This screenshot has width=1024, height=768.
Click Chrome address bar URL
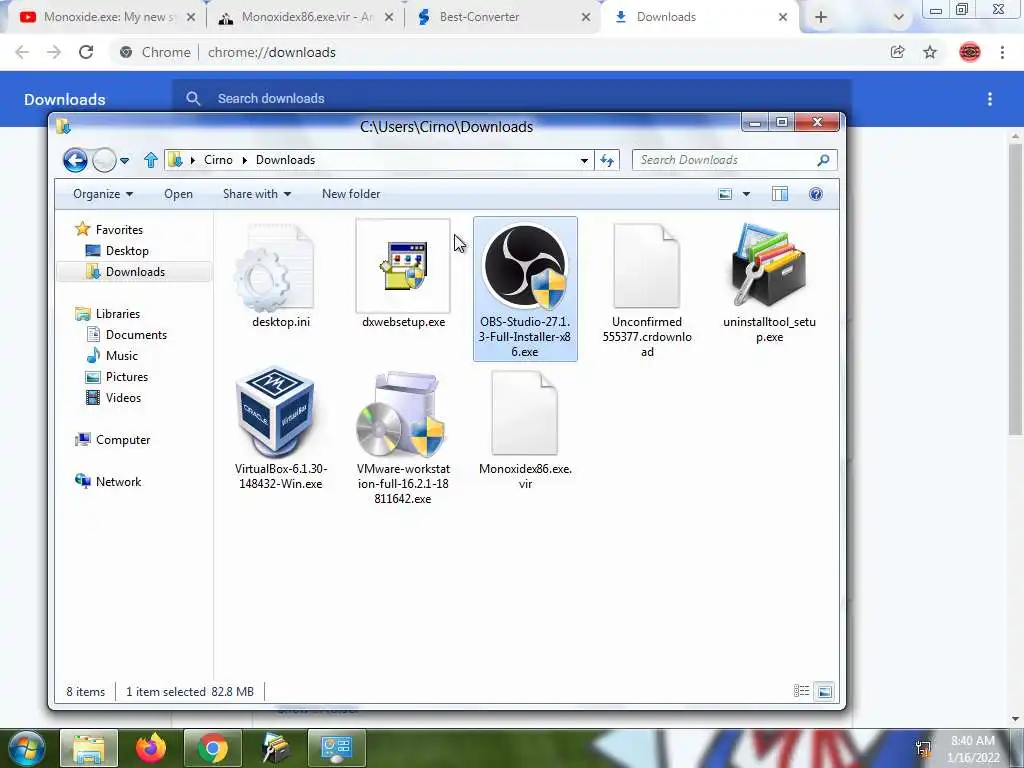[272, 52]
